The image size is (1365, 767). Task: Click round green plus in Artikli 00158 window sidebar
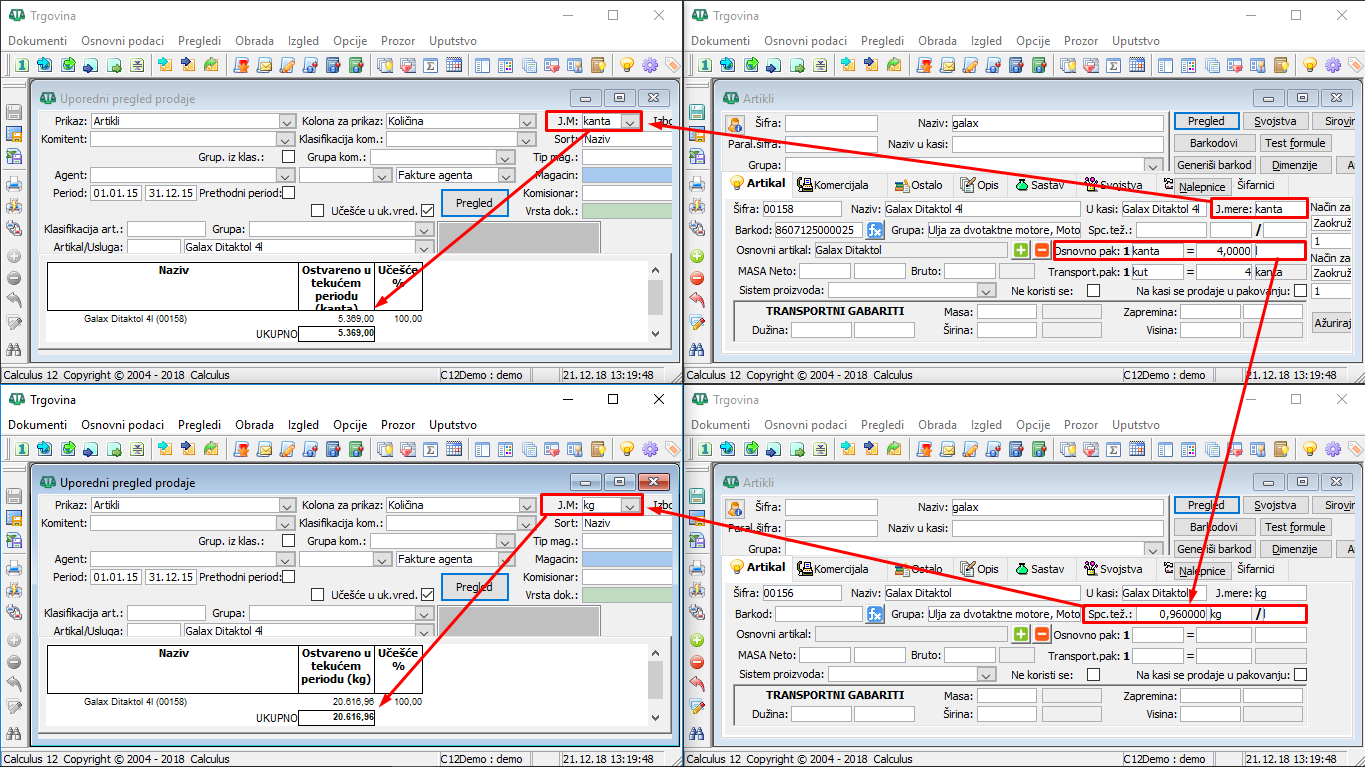pyautogui.click(x=698, y=256)
